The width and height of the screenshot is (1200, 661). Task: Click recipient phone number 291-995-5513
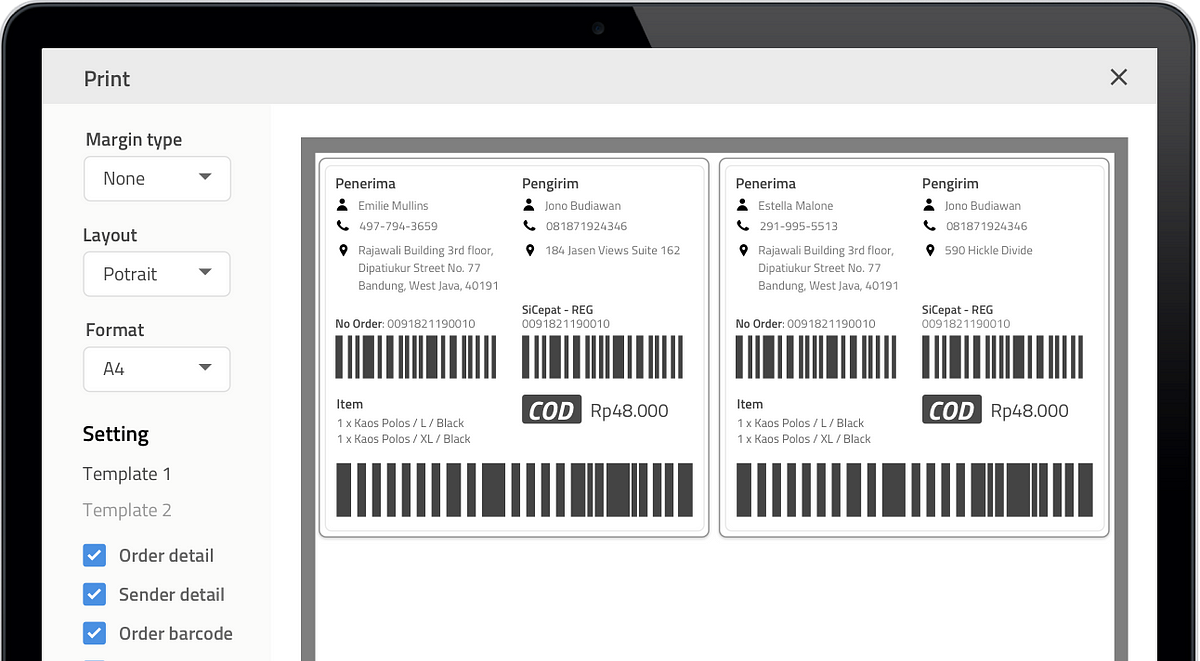coord(798,226)
